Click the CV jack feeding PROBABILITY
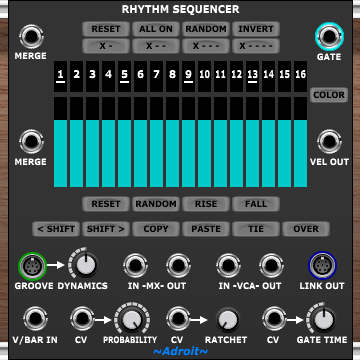This screenshot has width=360, height=360. click(82, 319)
